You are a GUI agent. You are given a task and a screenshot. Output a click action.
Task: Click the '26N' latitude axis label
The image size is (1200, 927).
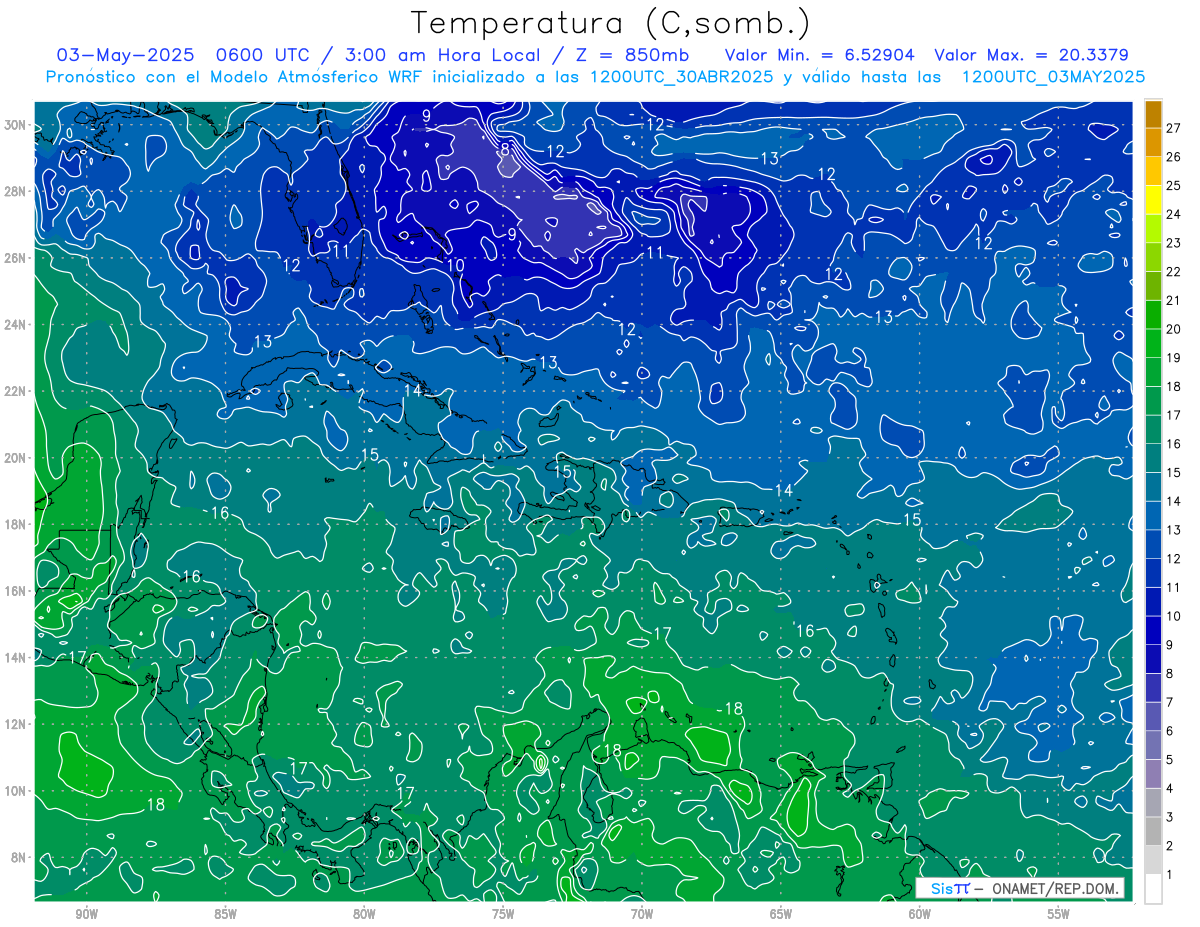[17, 258]
